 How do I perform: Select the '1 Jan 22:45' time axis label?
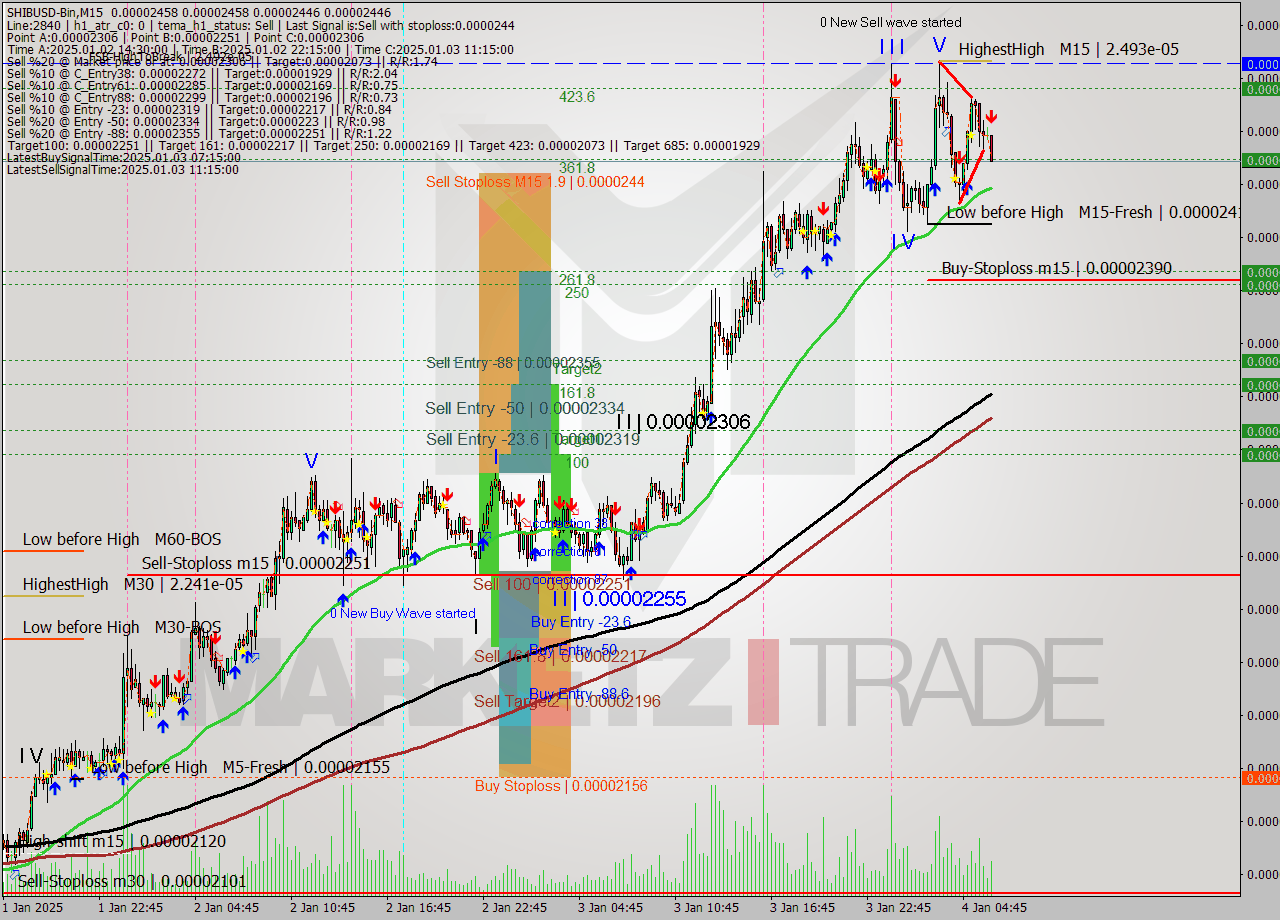click(x=131, y=908)
